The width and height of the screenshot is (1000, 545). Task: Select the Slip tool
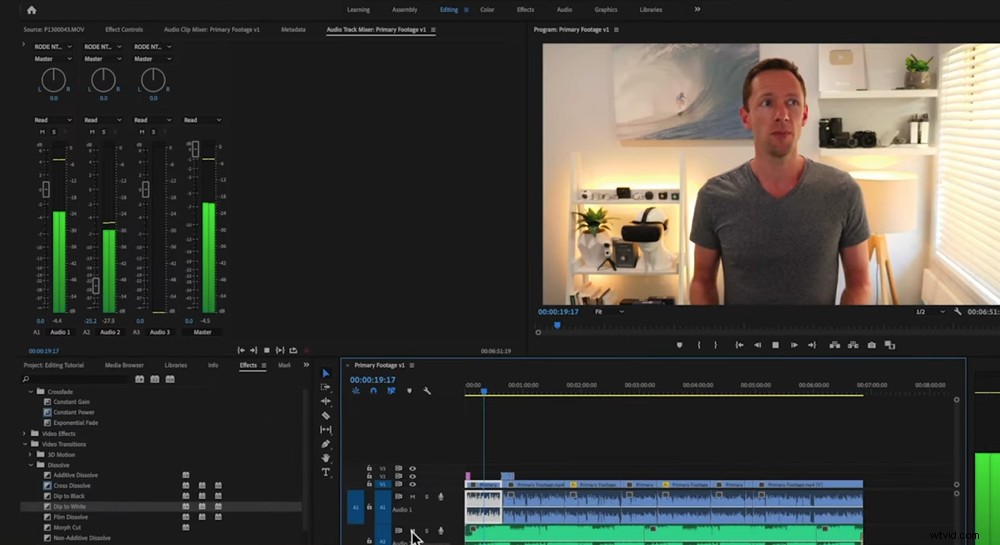[x=326, y=430]
